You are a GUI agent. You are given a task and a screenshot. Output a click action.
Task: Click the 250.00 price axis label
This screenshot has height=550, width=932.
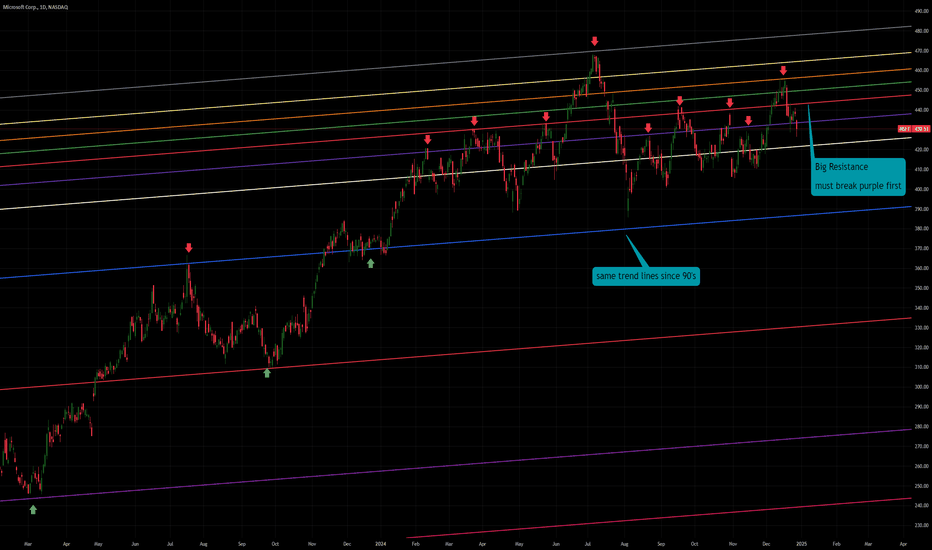(922, 486)
